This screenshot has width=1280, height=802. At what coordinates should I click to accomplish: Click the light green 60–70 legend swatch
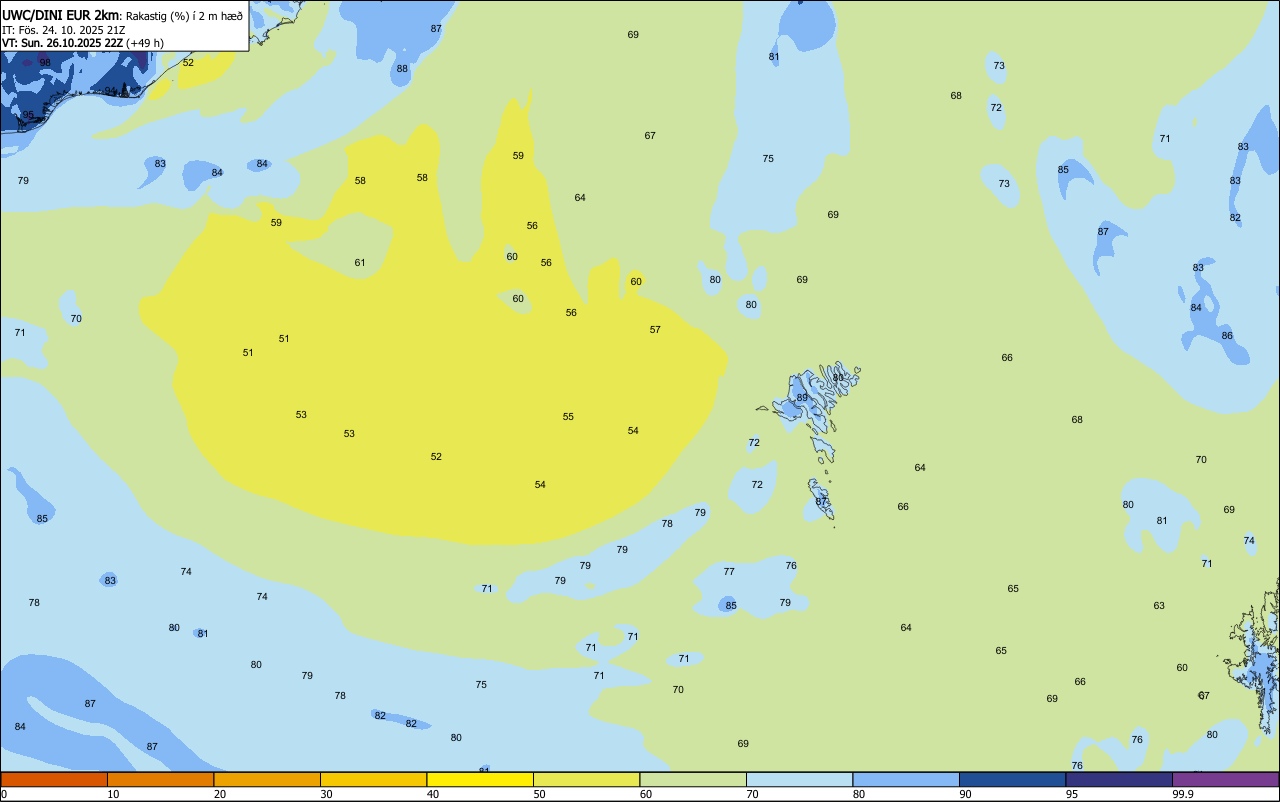tap(693, 779)
